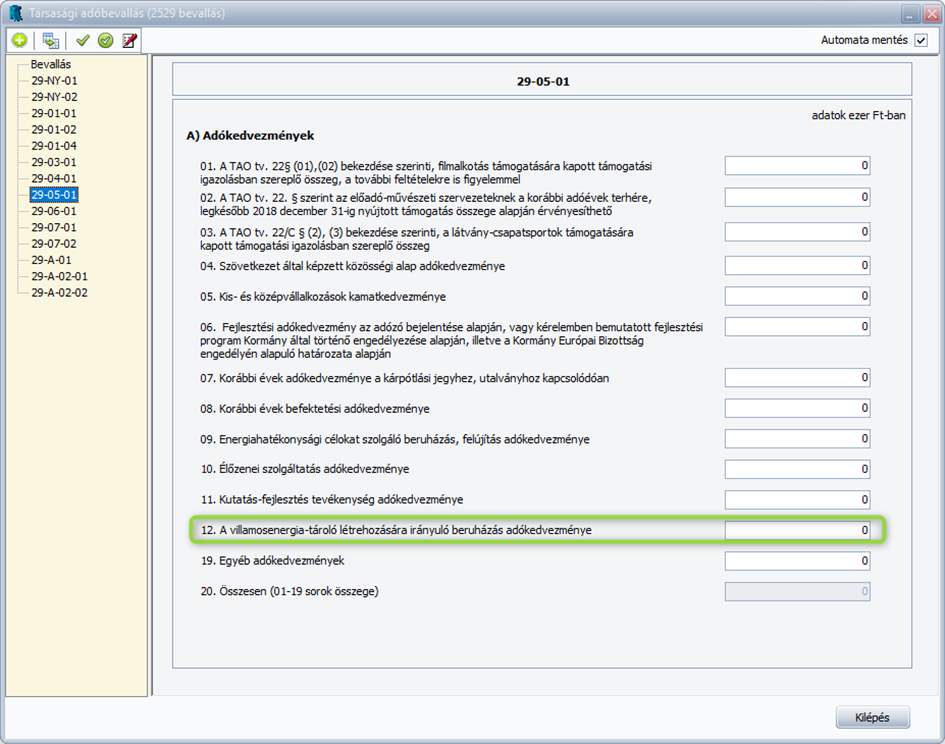Open sheet 29-03-01 in tree
The image size is (945, 744).
point(54,162)
